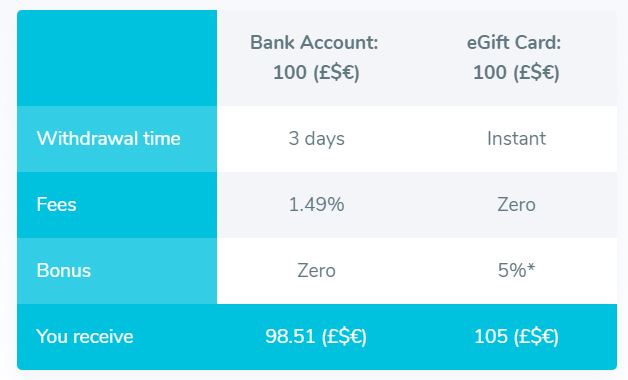Click the empty top-left teal header cell
Viewport: 628px width, 380px height.
(117, 58)
